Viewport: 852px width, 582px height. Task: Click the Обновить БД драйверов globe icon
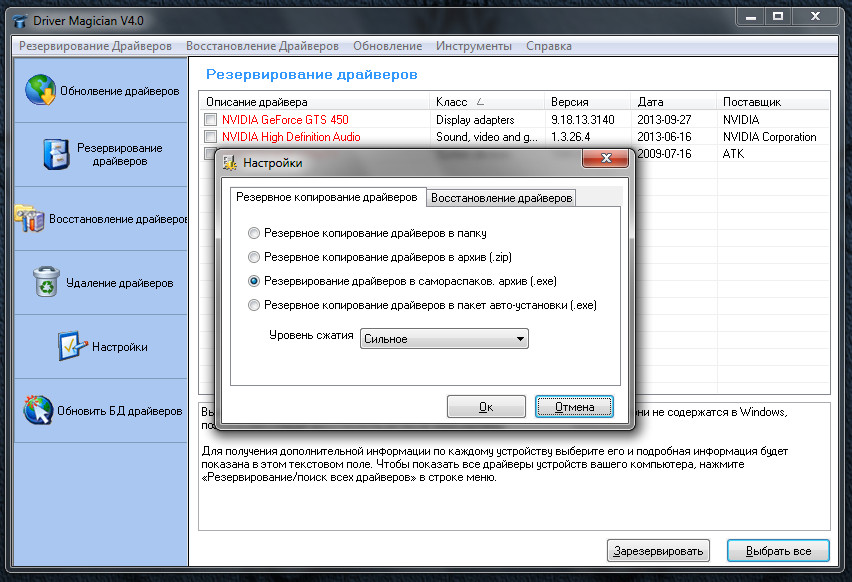[x=38, y=410]
